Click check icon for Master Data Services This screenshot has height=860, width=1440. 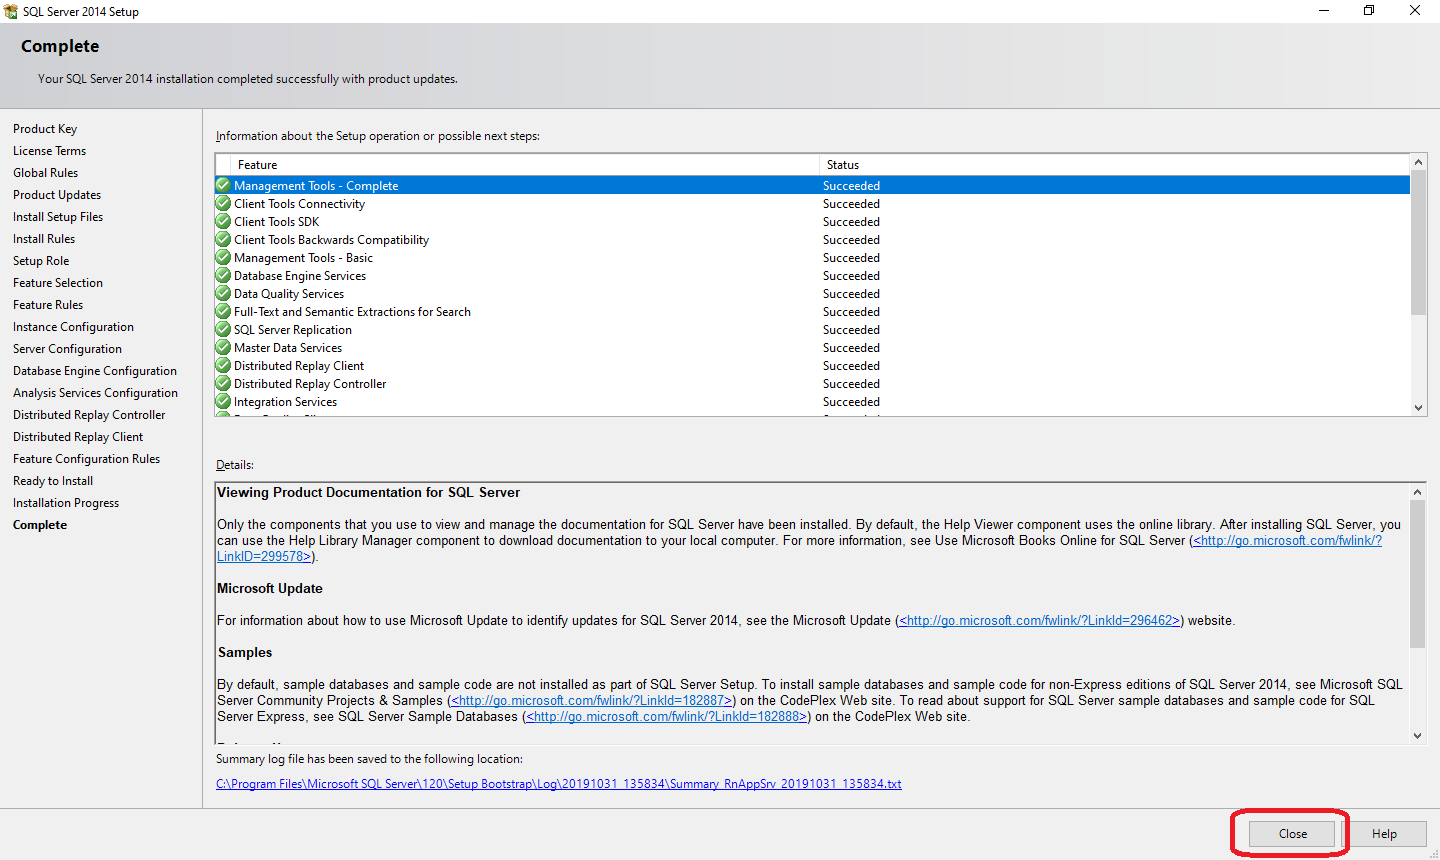click(x=223, y=347)
